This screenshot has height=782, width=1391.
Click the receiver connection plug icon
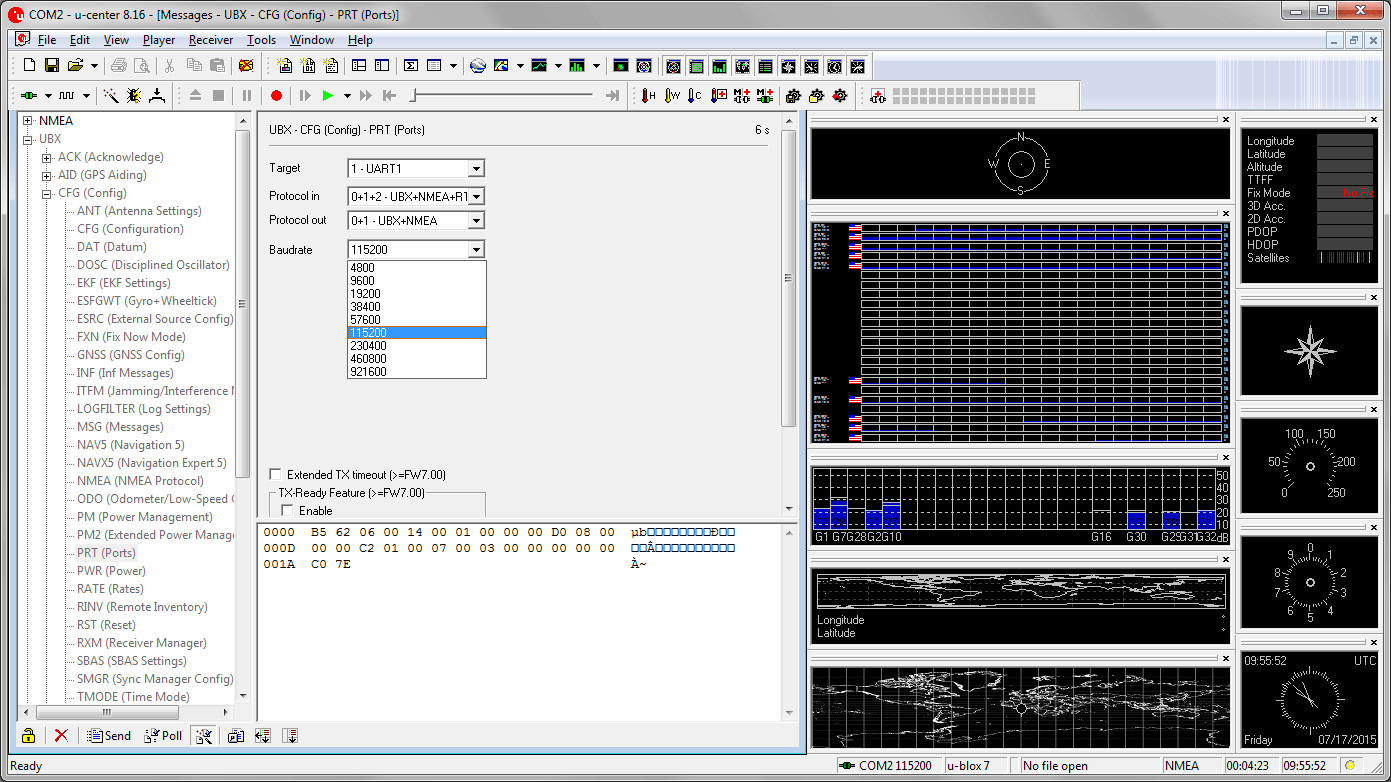tap(30, 95)
